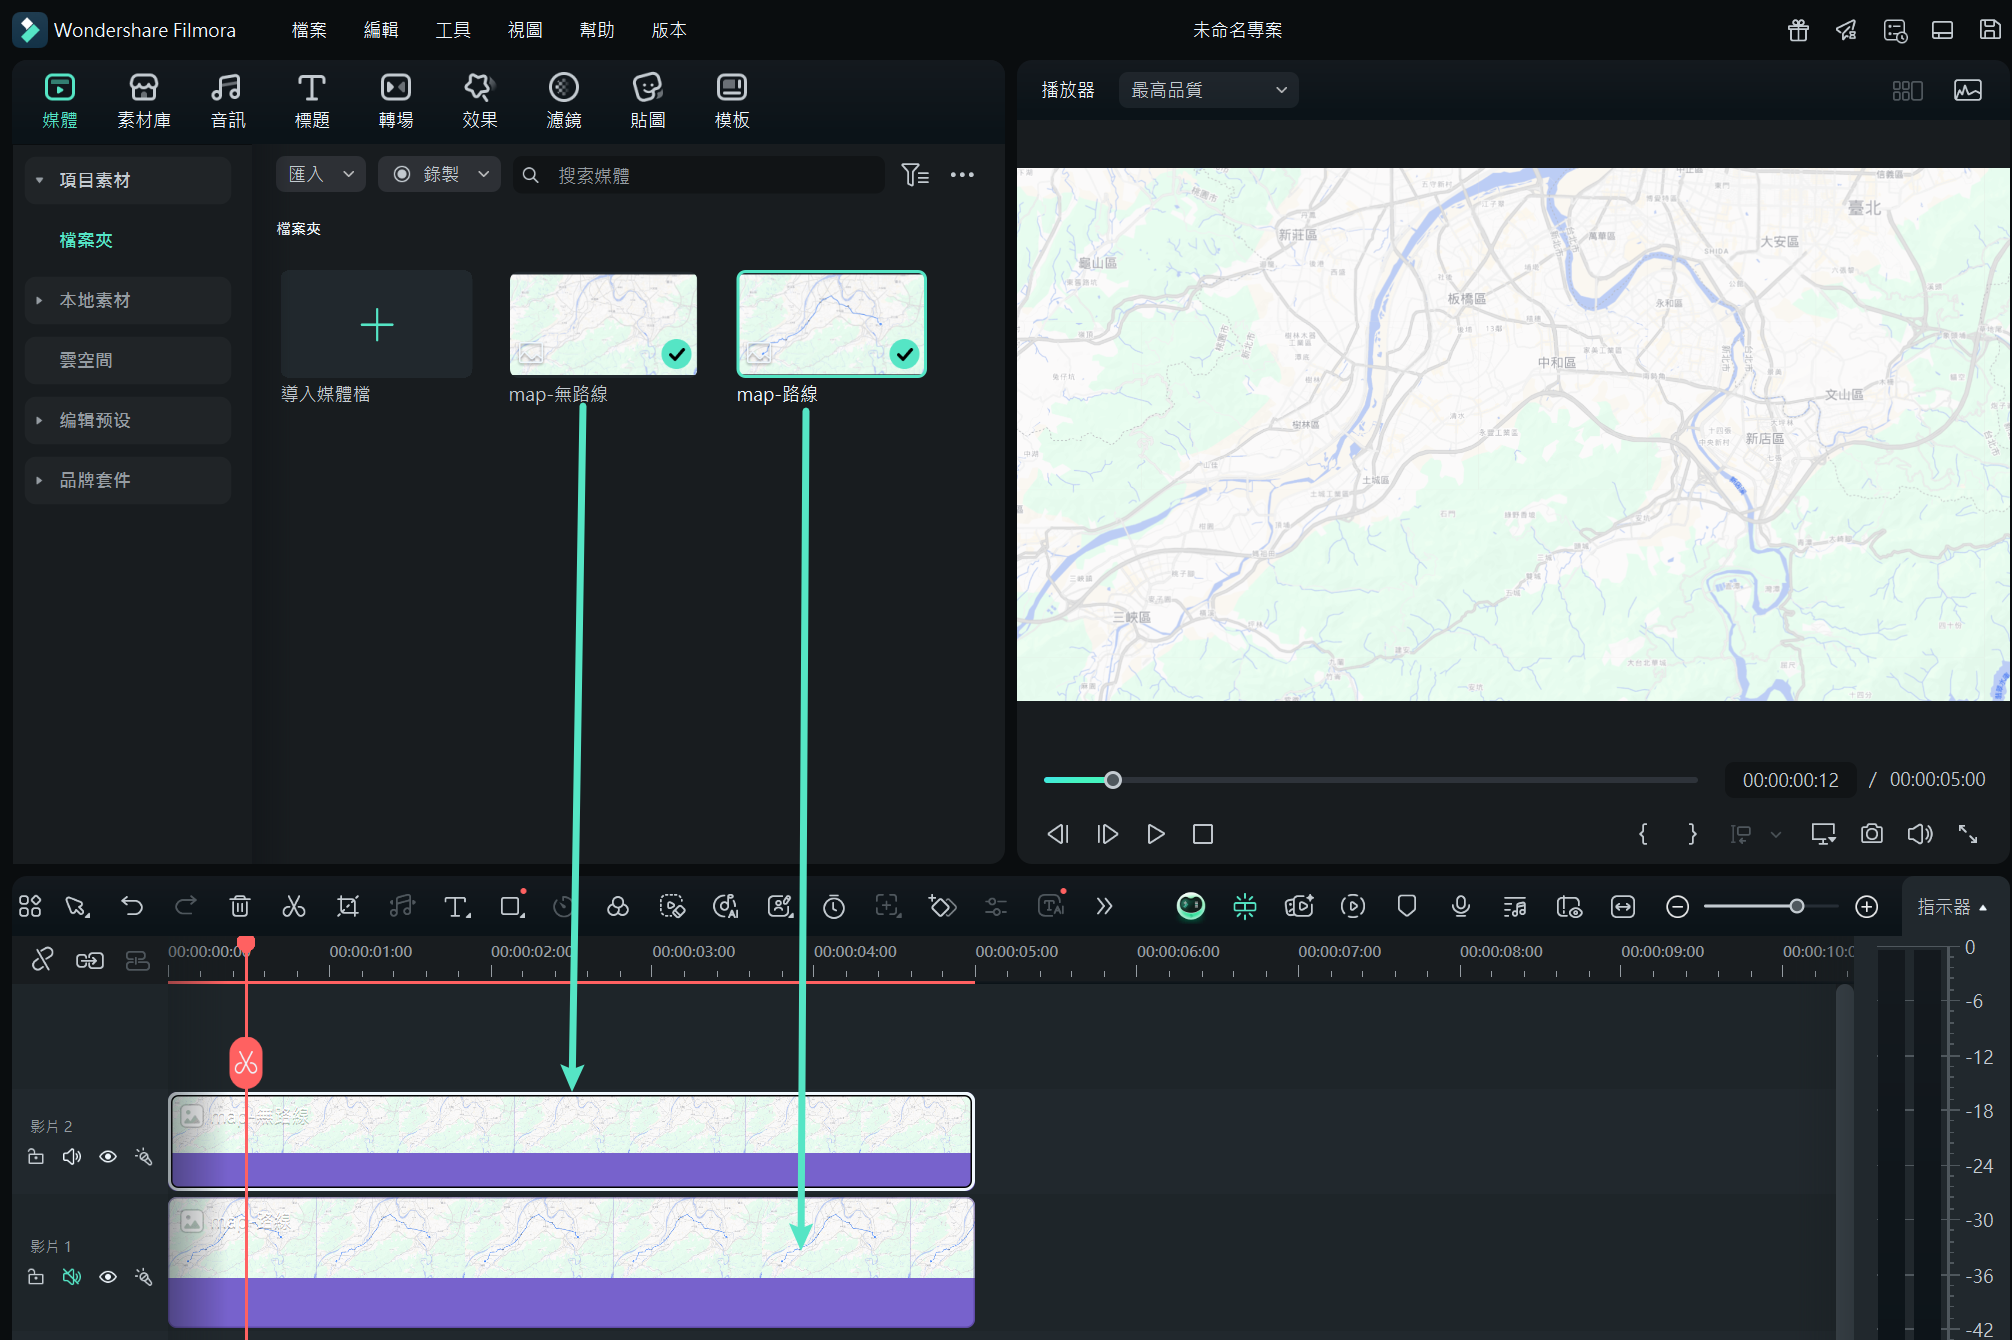
Task: Toggle the timeline snapping icon
Action: [1245, 906]
